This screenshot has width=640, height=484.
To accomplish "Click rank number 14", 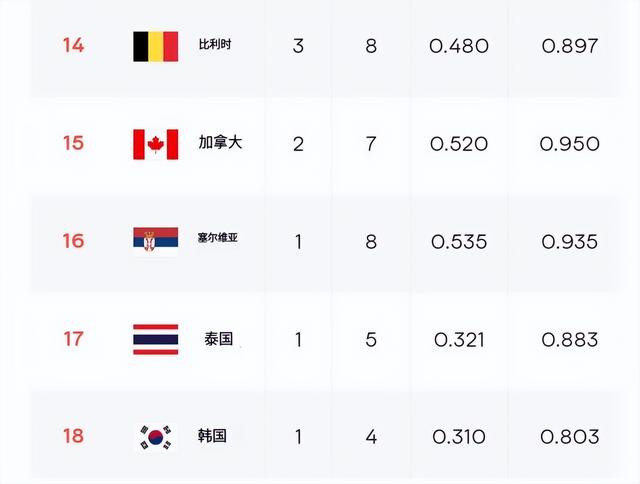I will coord(73,45).
